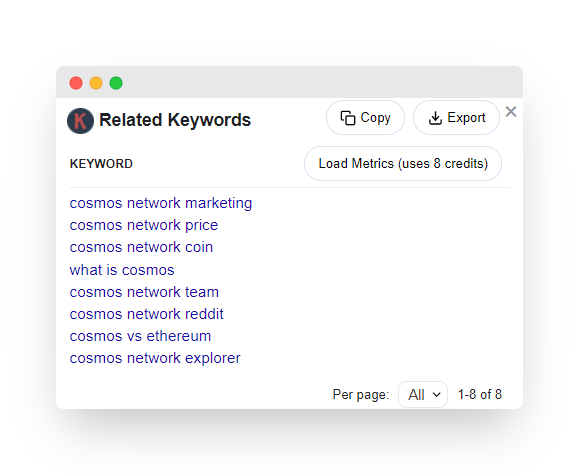Click the Copy button

tap(365, 118)
